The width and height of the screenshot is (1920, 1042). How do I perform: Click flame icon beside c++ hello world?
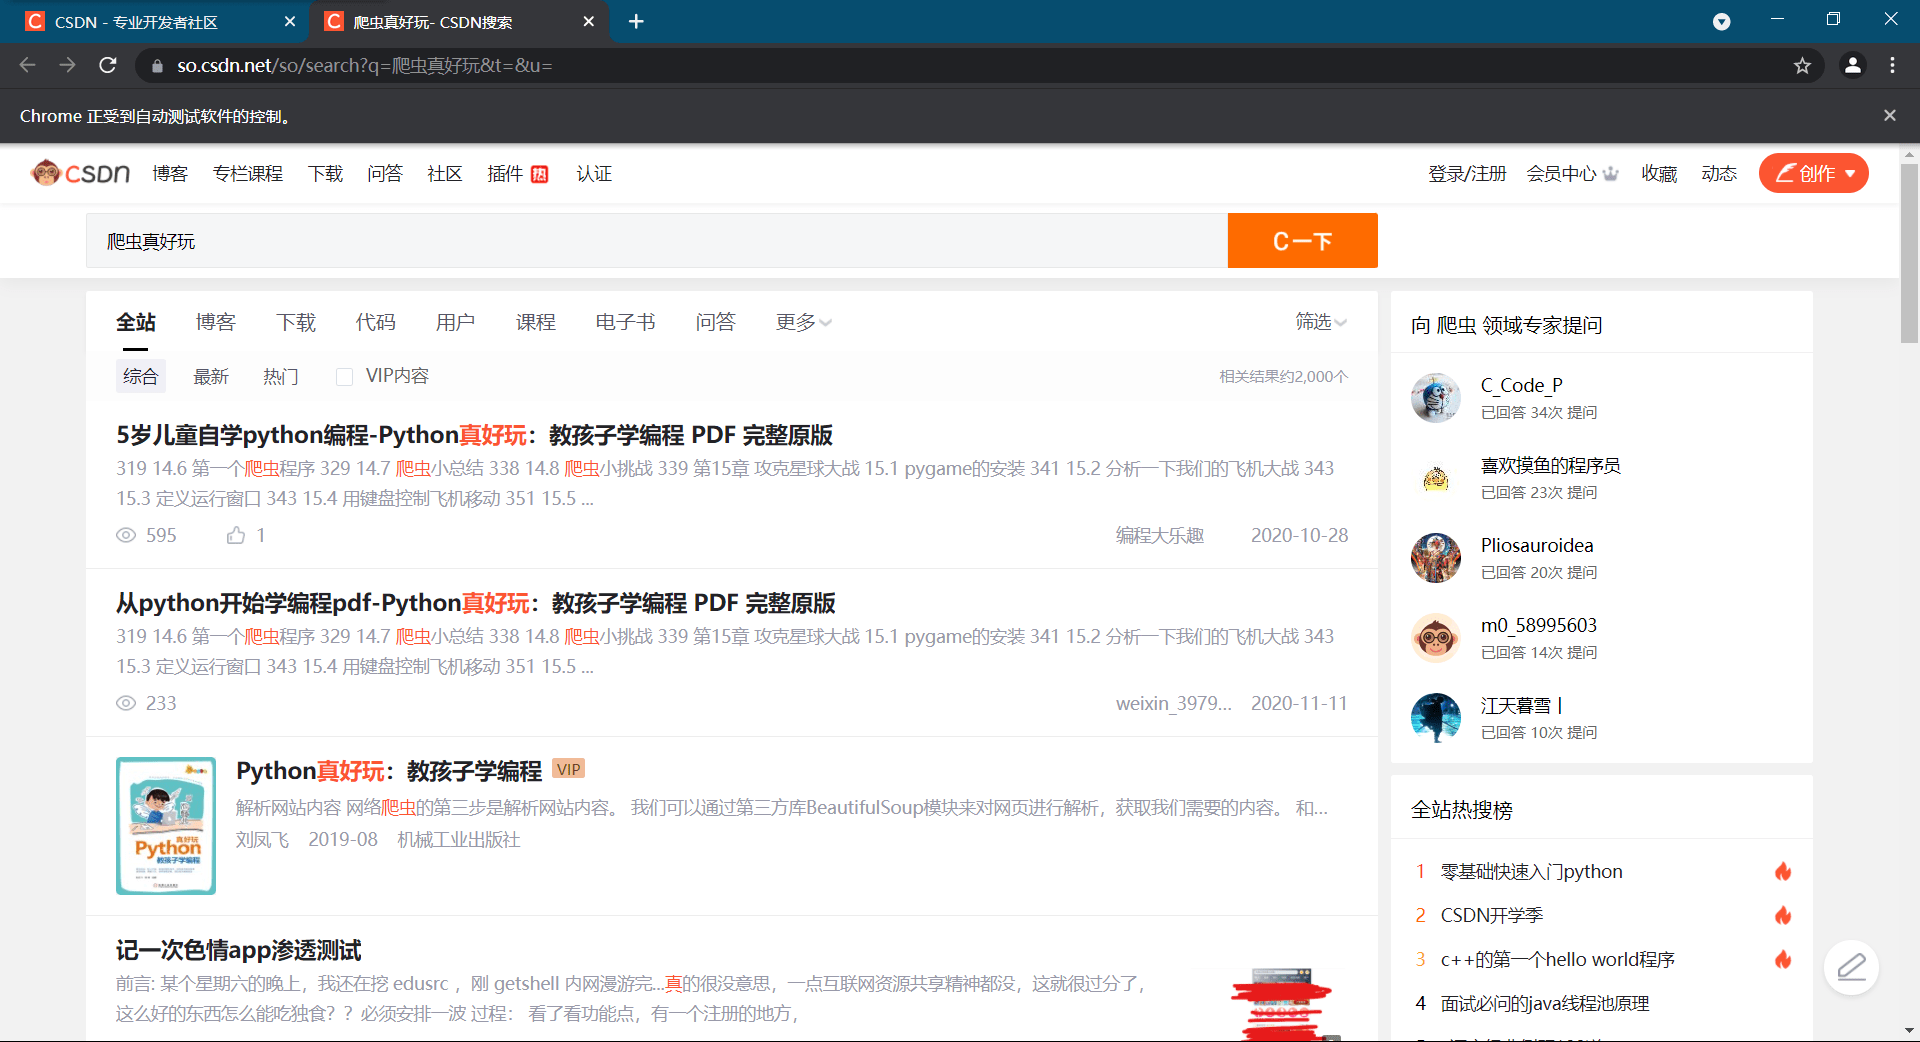(x=1783, y=959)
